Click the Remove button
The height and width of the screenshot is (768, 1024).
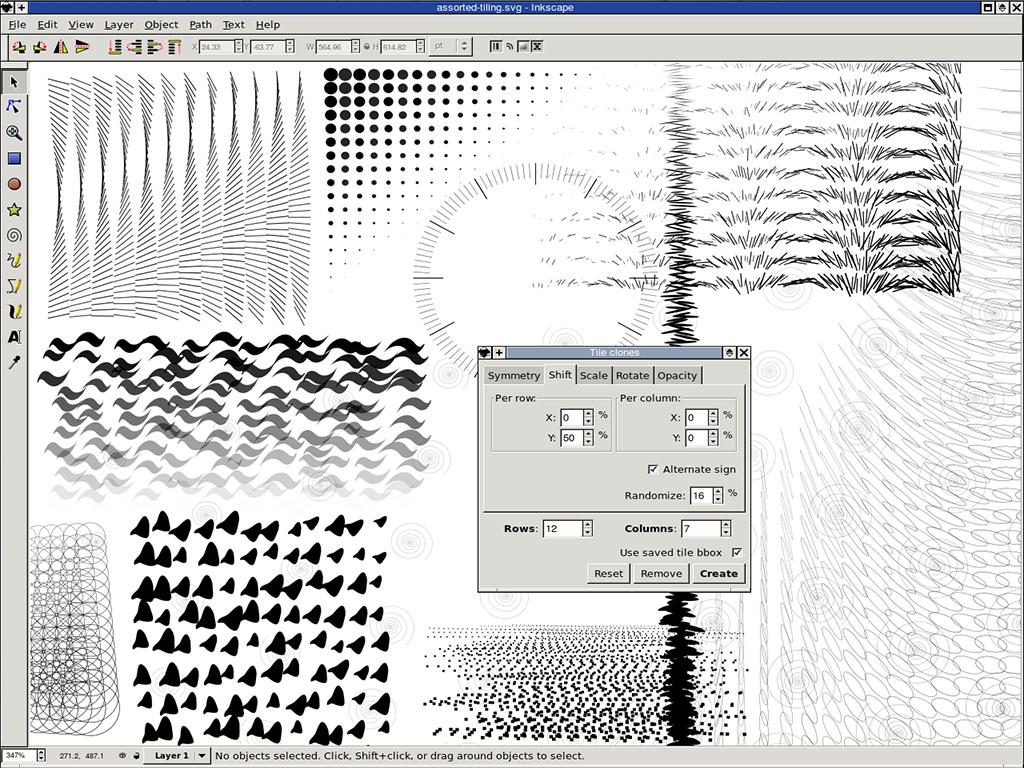coord(661,573)
